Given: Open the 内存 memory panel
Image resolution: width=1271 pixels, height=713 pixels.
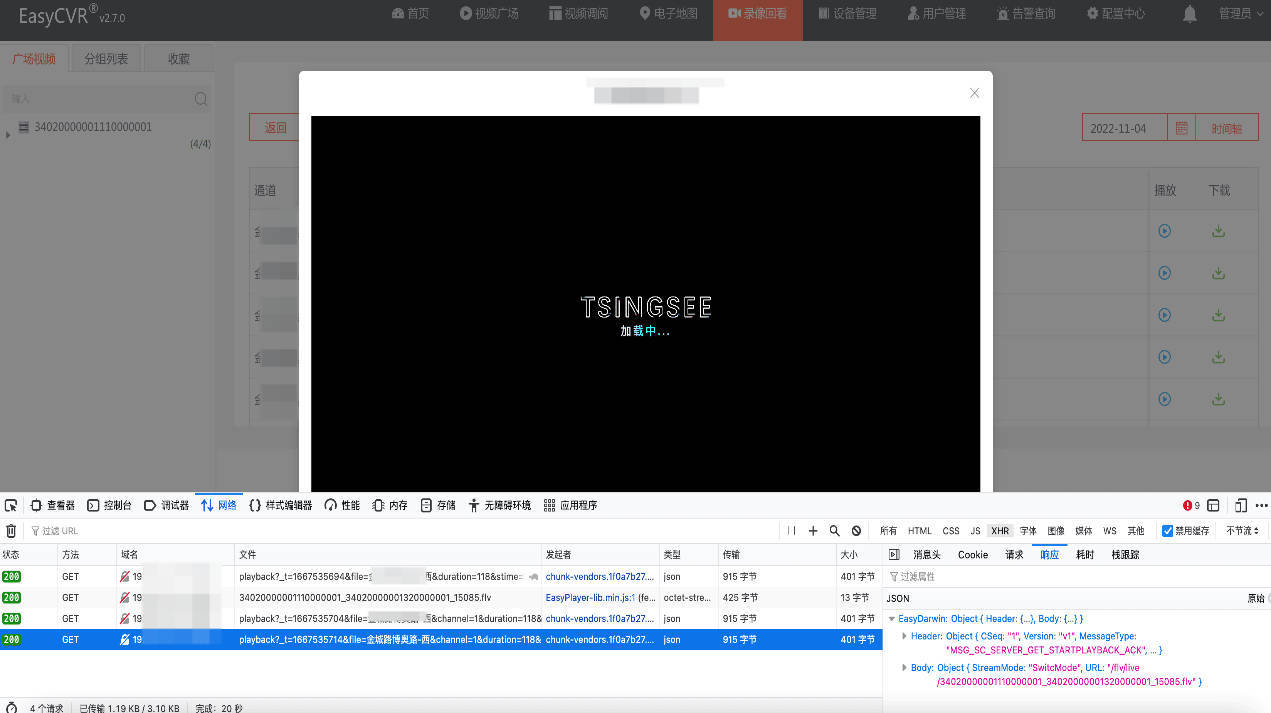Looking at the screenshot, I should 390,505.
